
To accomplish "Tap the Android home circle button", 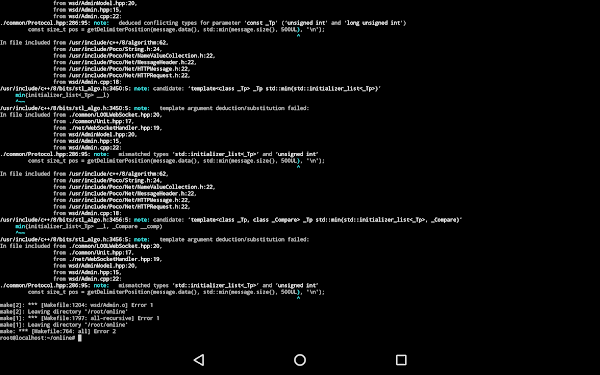I will point(300,360).
